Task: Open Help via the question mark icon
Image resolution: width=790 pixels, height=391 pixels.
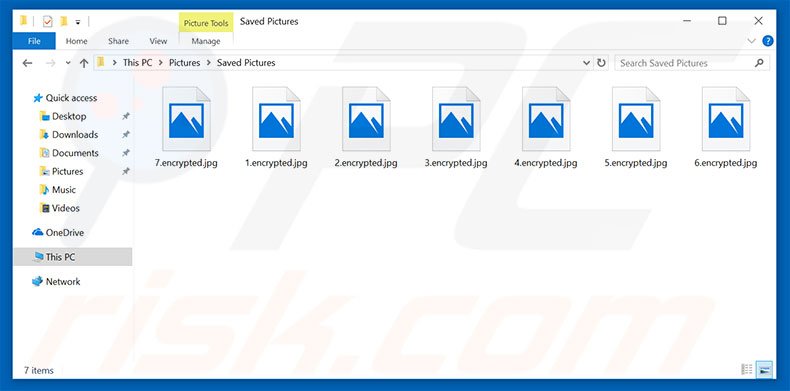Action: 768,41
